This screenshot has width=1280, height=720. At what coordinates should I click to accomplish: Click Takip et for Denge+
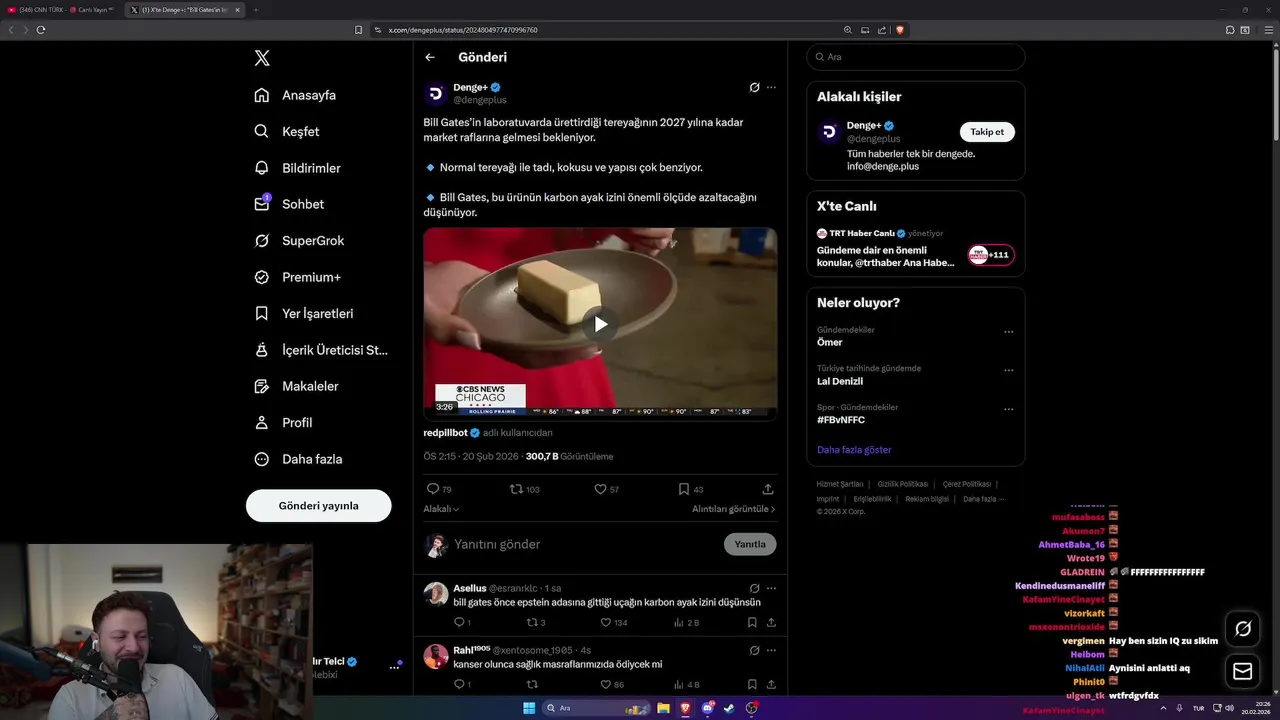pyautogui.click(x=987, y=132)
